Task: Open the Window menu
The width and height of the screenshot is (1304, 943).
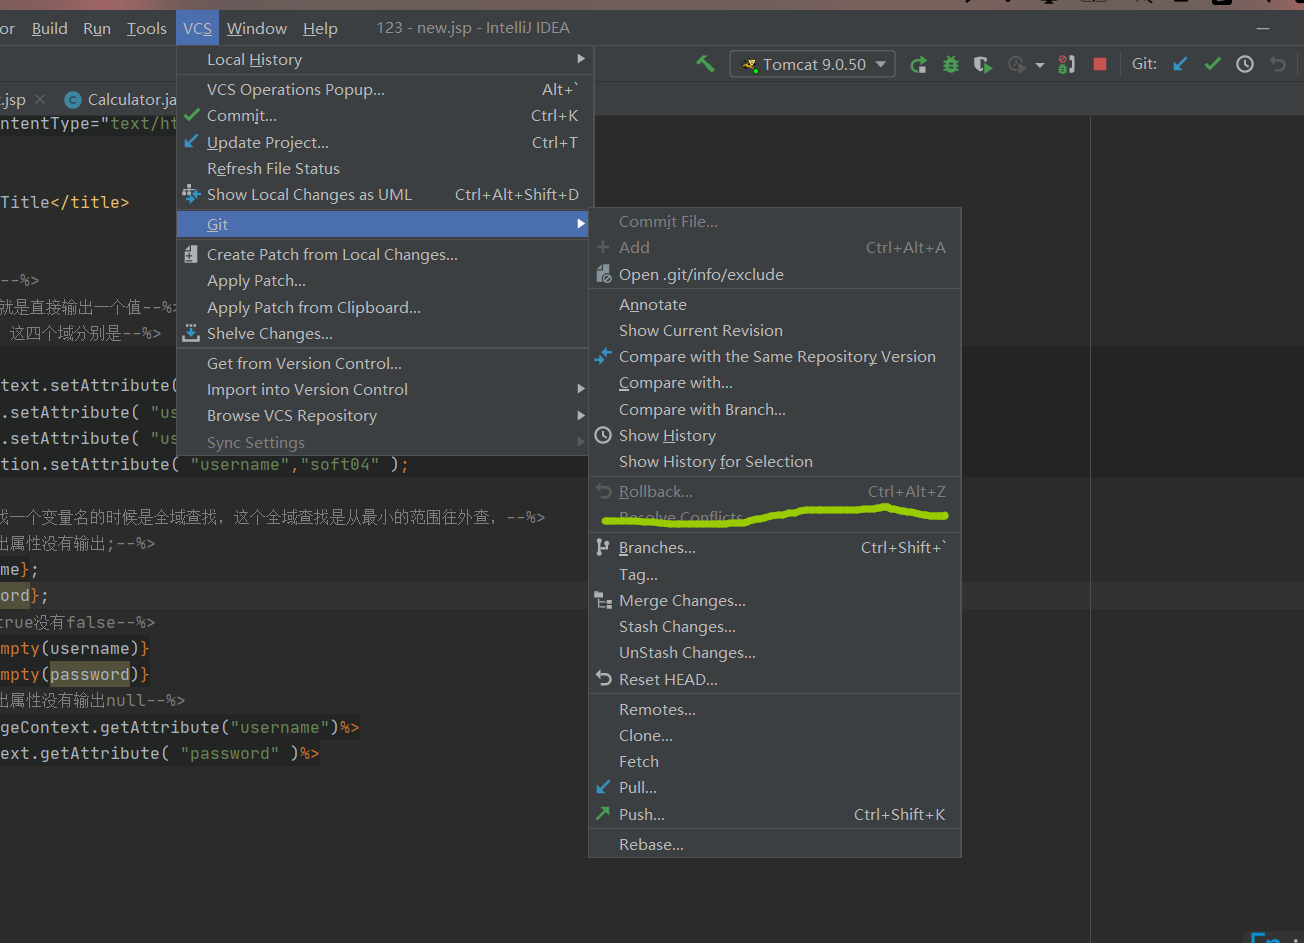Action: click(x=257, y=28)
